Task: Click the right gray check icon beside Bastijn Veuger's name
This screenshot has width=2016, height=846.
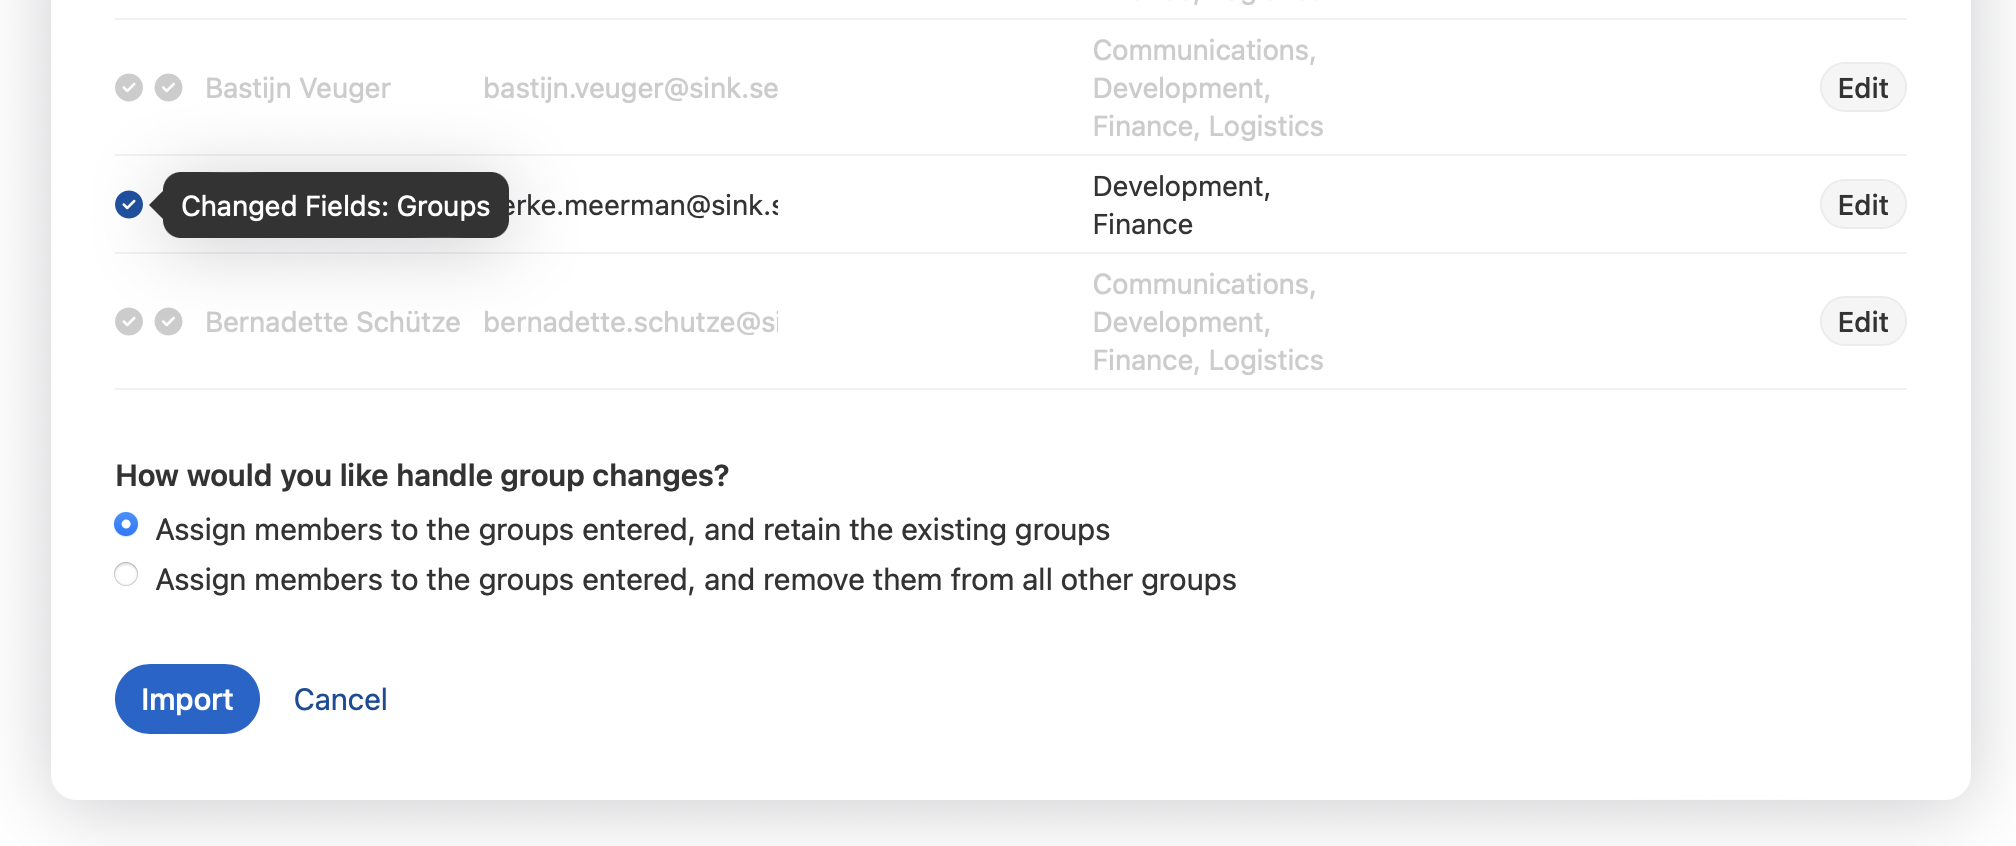Action: click(169, 88)
